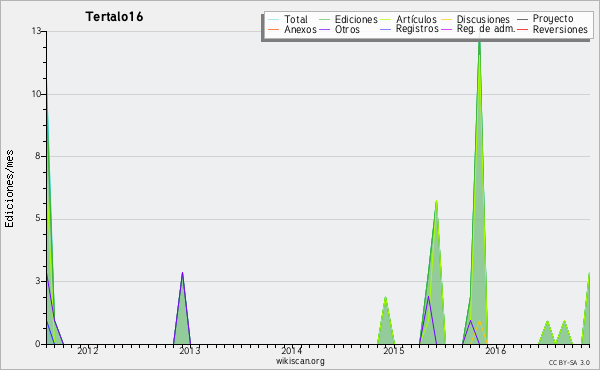Viewport: 600px width, 370px height.
Task: Click the wikiscan.org source label
Action: click(x=300, y=361)
